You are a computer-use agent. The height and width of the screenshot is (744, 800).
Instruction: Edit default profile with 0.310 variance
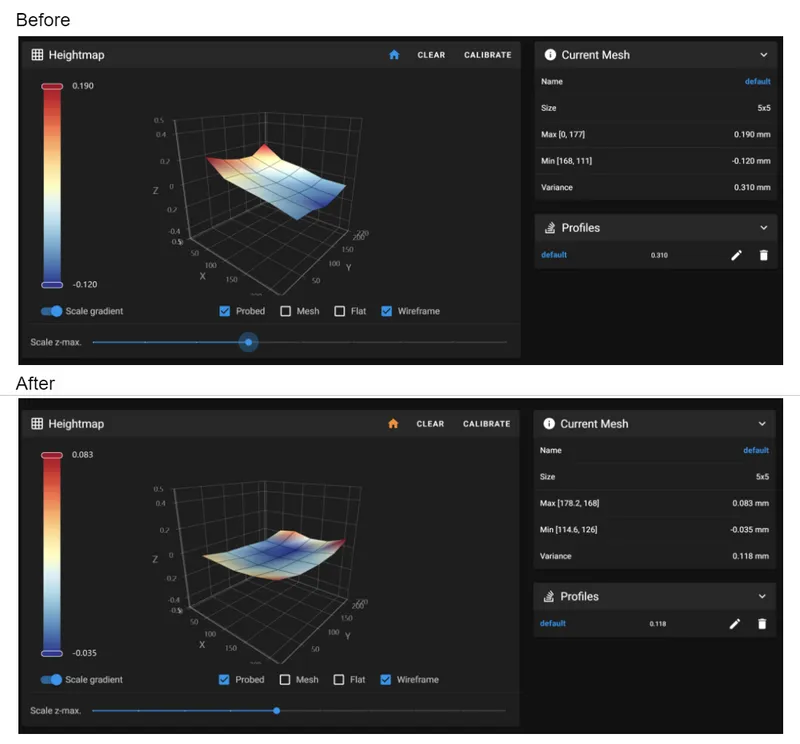point(736,255)
